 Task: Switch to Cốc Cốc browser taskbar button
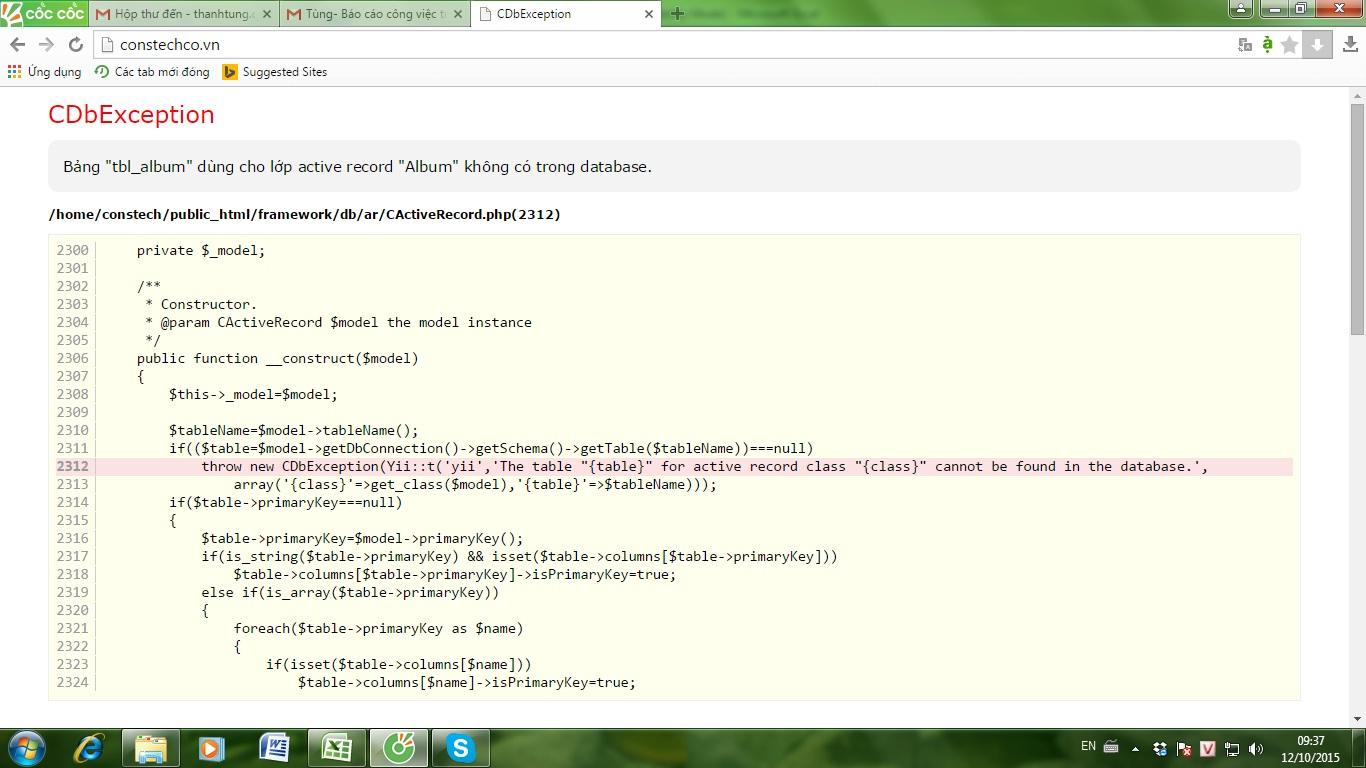399,747
